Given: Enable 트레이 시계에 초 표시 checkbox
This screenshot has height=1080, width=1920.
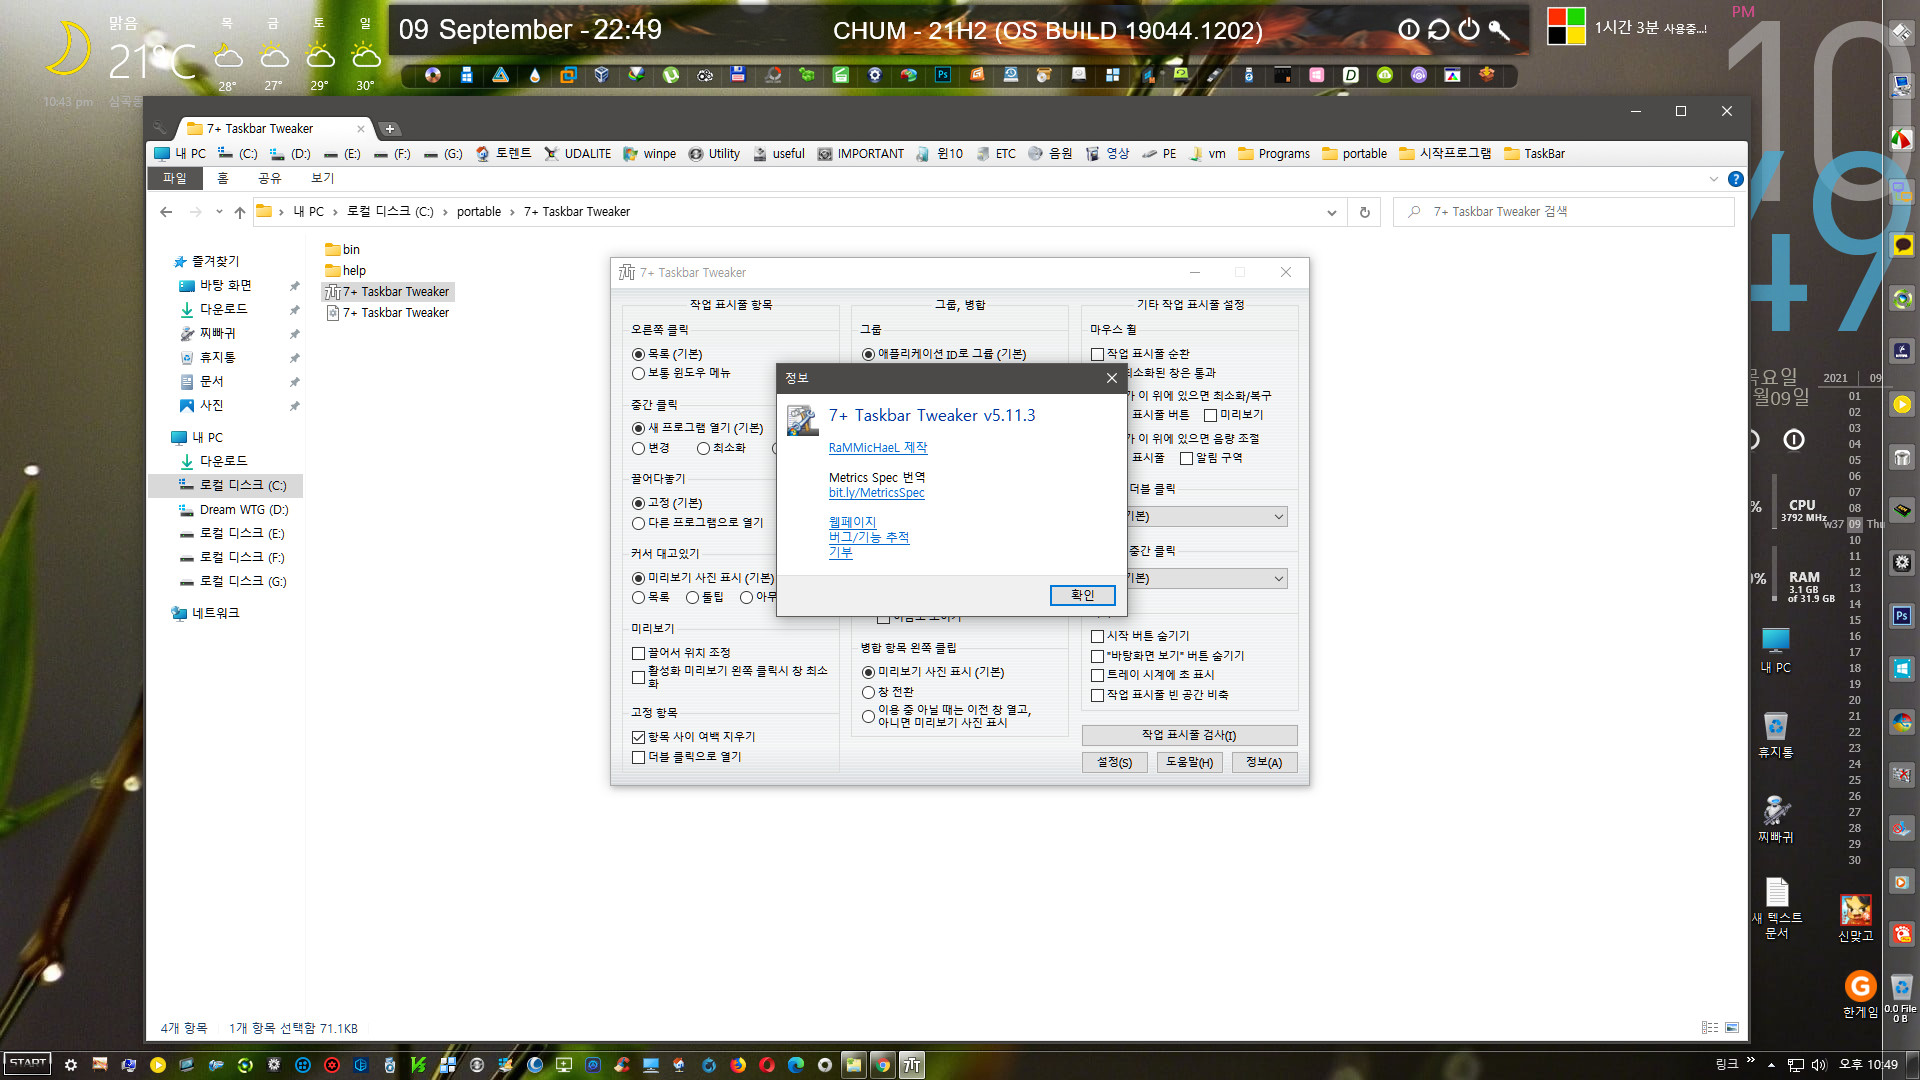Looking at the screenshot, I should pos(1152,675).
